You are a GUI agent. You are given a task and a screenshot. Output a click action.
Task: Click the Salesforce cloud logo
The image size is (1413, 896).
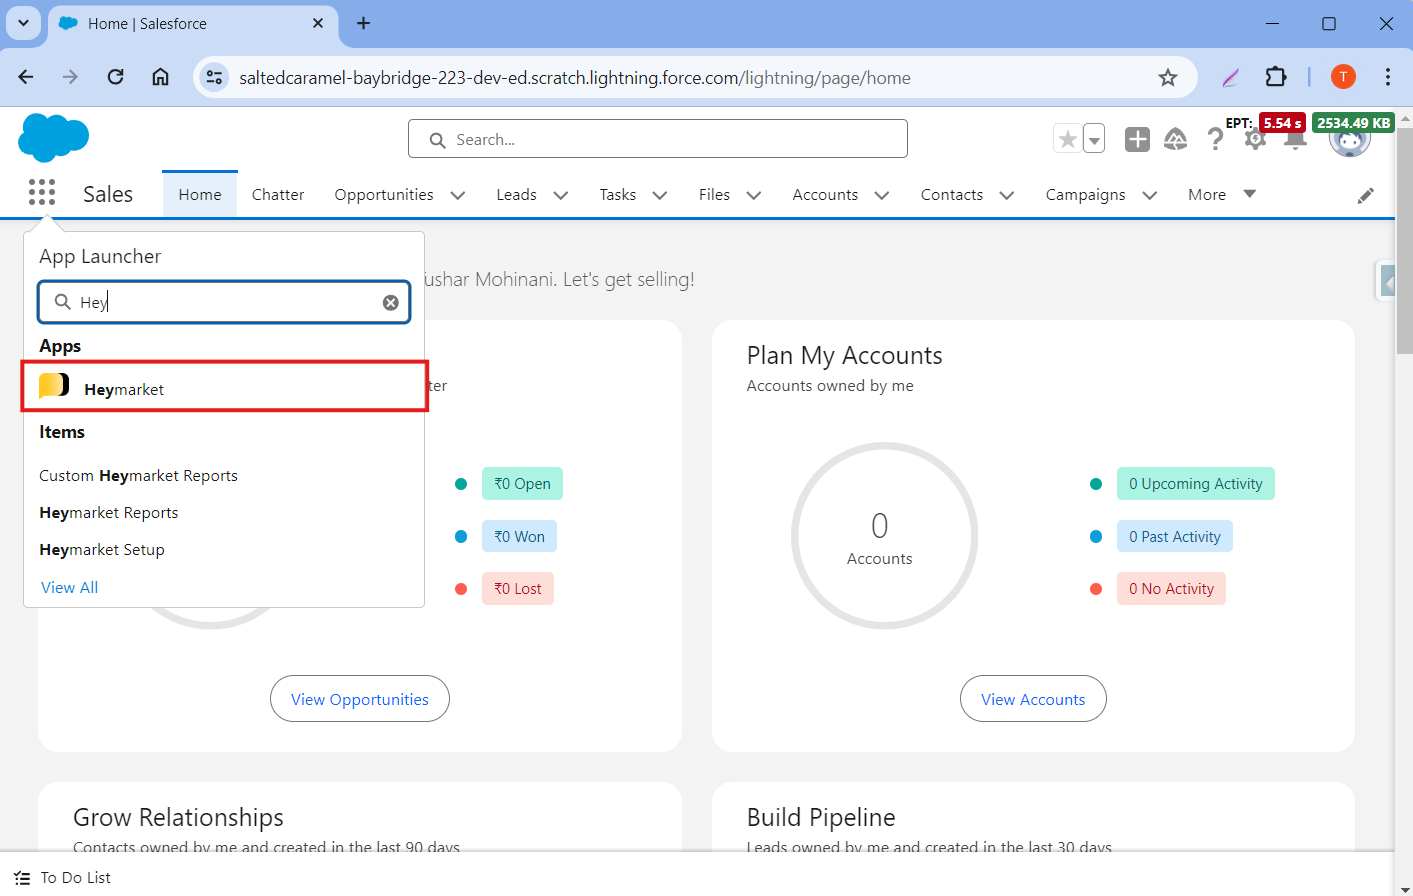pyautogui.click(x=54, y=137)
